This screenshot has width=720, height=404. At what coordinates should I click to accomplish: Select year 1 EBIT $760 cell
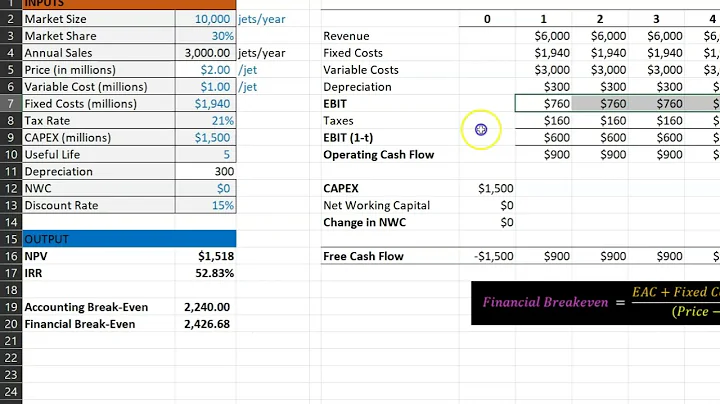point(544,104)
